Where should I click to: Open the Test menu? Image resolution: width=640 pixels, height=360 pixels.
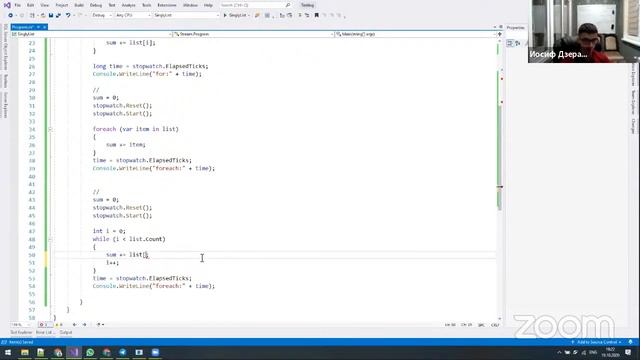pos(112,5)
